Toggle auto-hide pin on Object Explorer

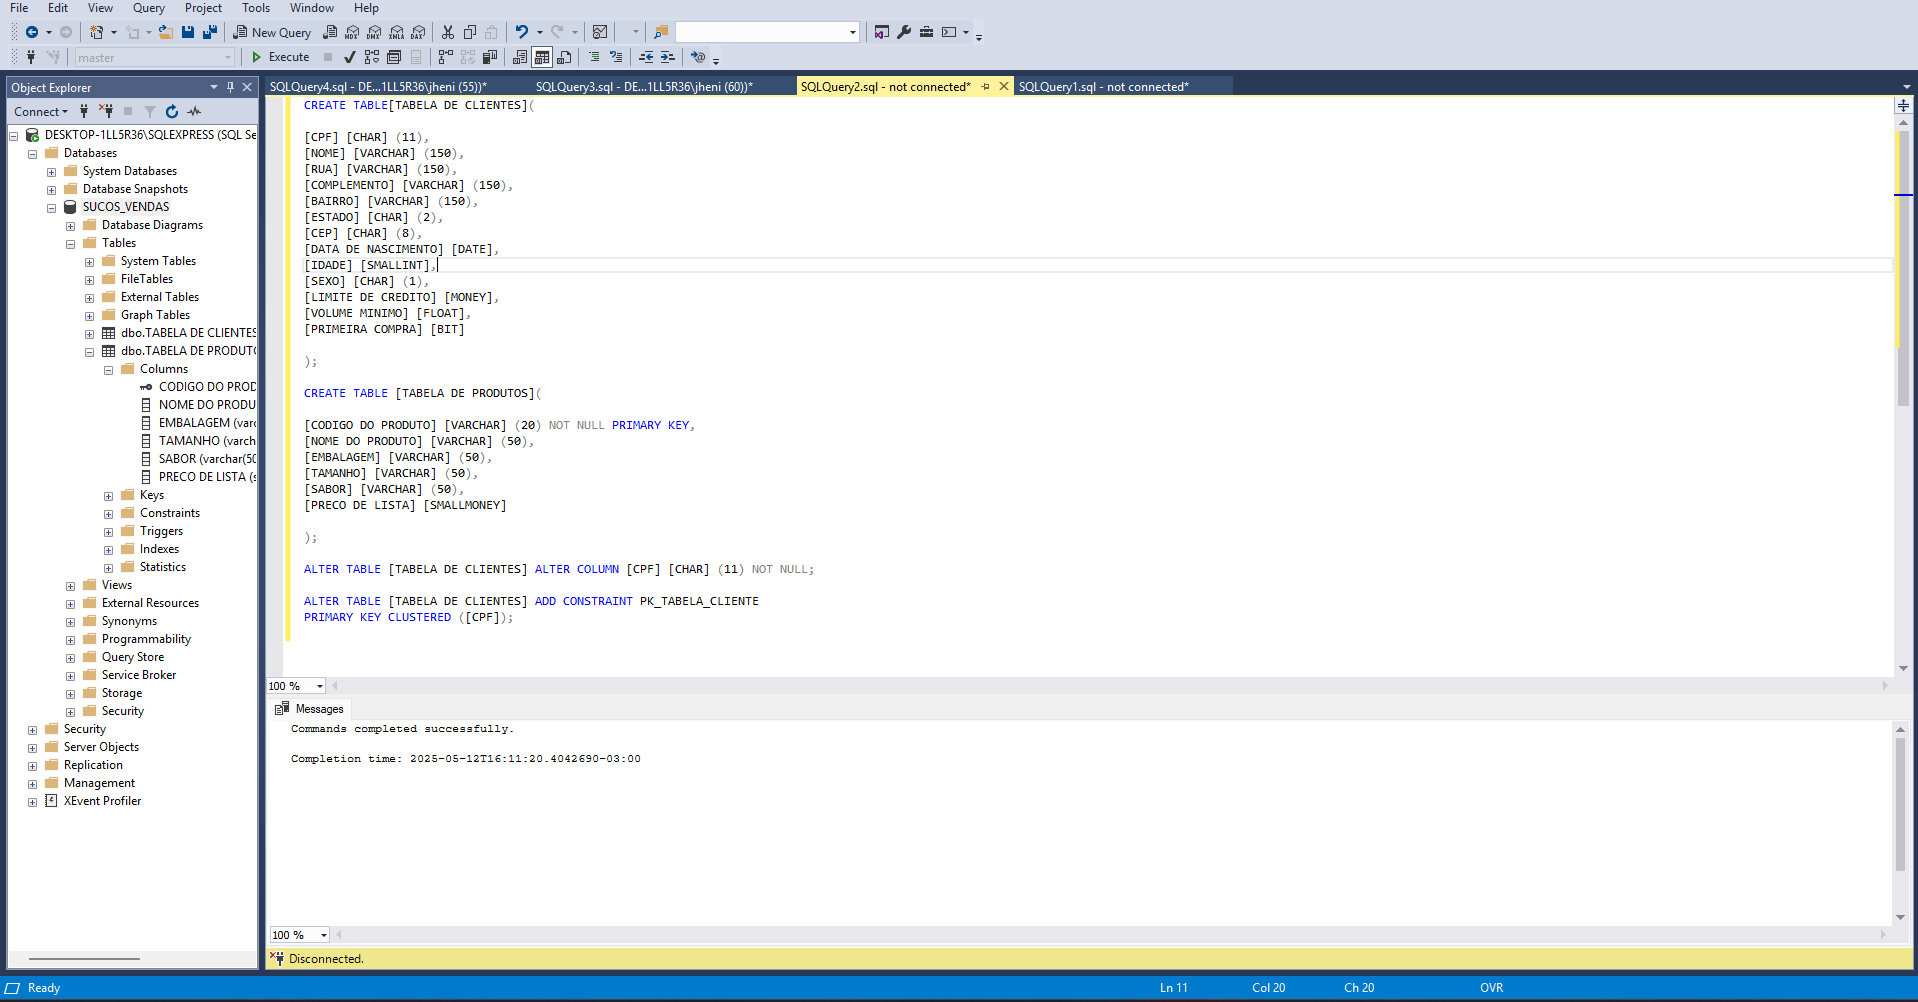230,87
